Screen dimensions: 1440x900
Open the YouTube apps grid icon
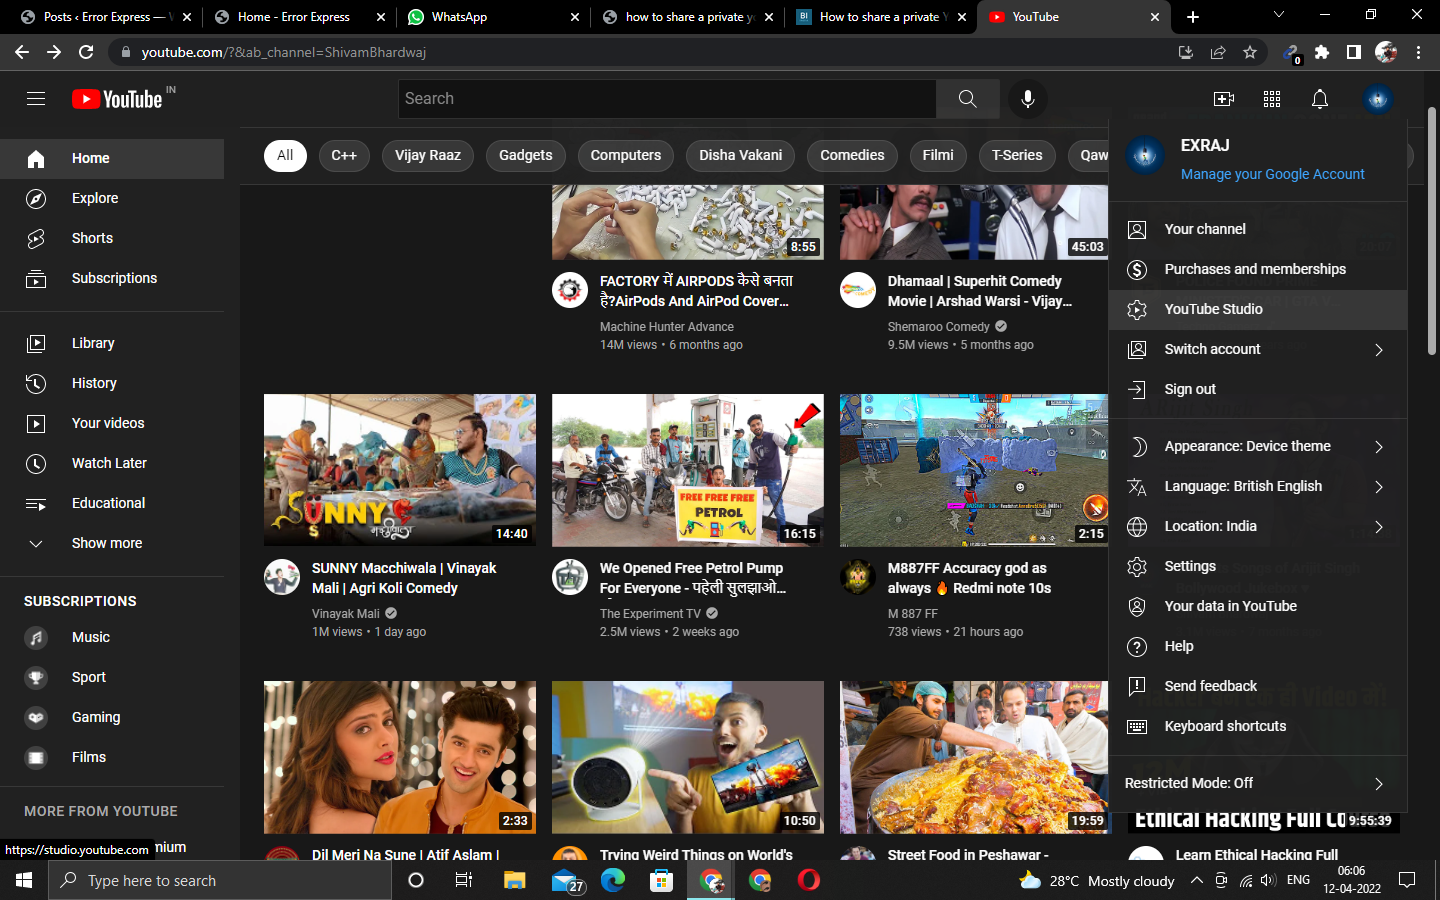pyautogui.click(x=1271, y=99)
